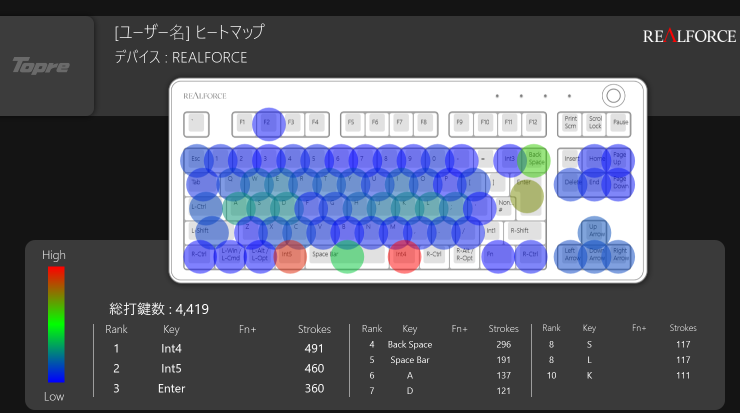Select the Int3 key on the keyboard
This screenshot has height=413, width=740.
pos(509,160)
